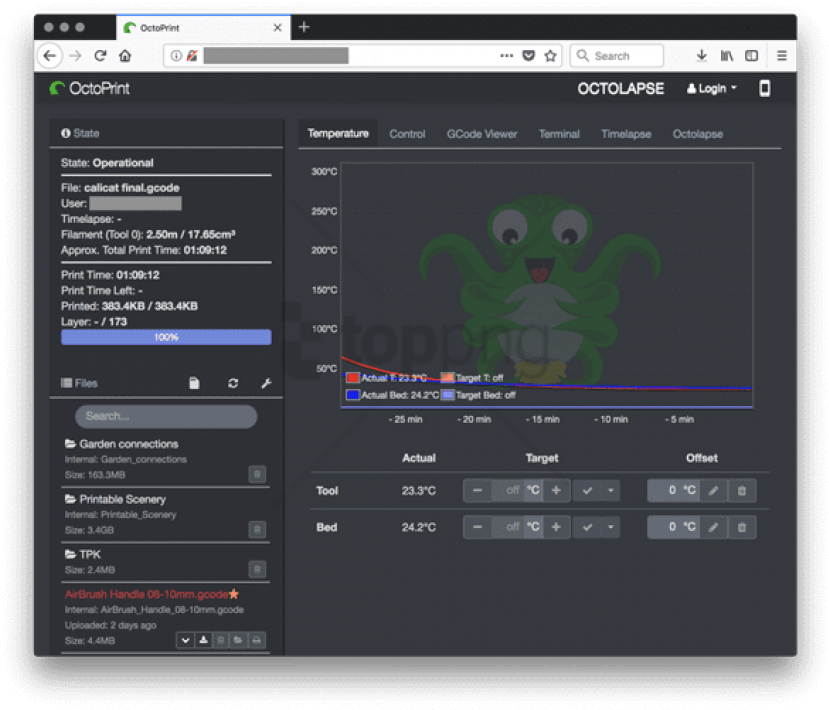Load AirBrush Handle file via folder icon
The image size is (829, 710).
pos(238,640)
